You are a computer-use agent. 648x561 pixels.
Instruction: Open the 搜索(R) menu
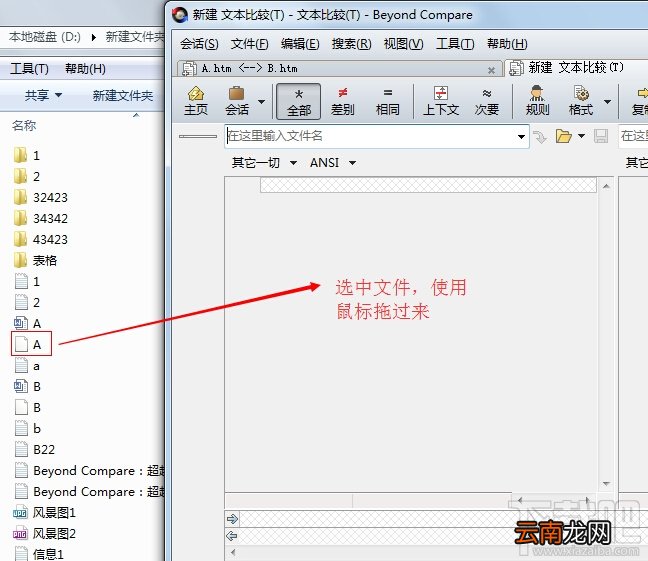point(351,44)
